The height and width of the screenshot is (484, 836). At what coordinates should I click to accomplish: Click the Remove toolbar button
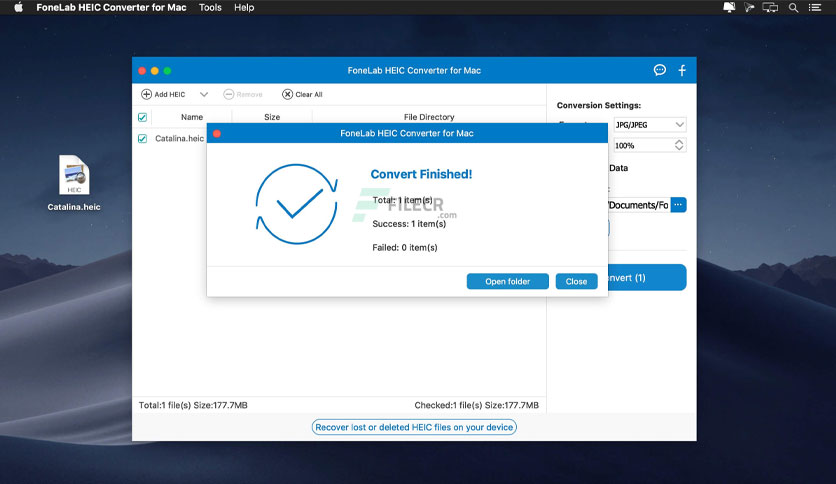pos(243,94)
